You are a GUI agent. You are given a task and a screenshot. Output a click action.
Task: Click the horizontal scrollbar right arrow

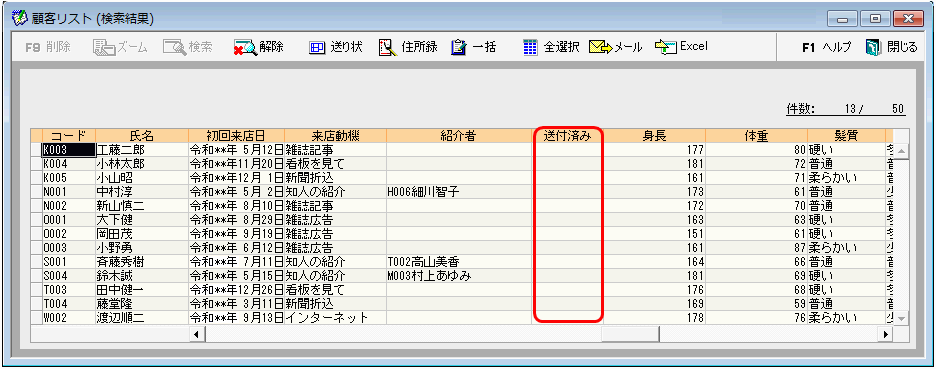point(887,334)
